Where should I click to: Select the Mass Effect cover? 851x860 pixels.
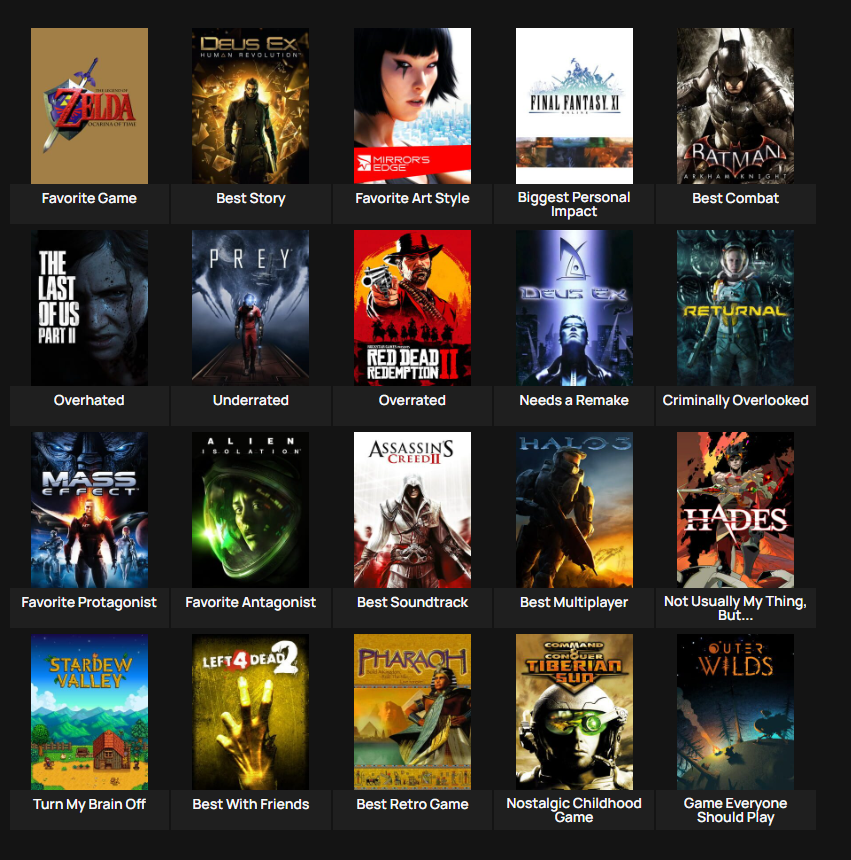pos(89,510)
